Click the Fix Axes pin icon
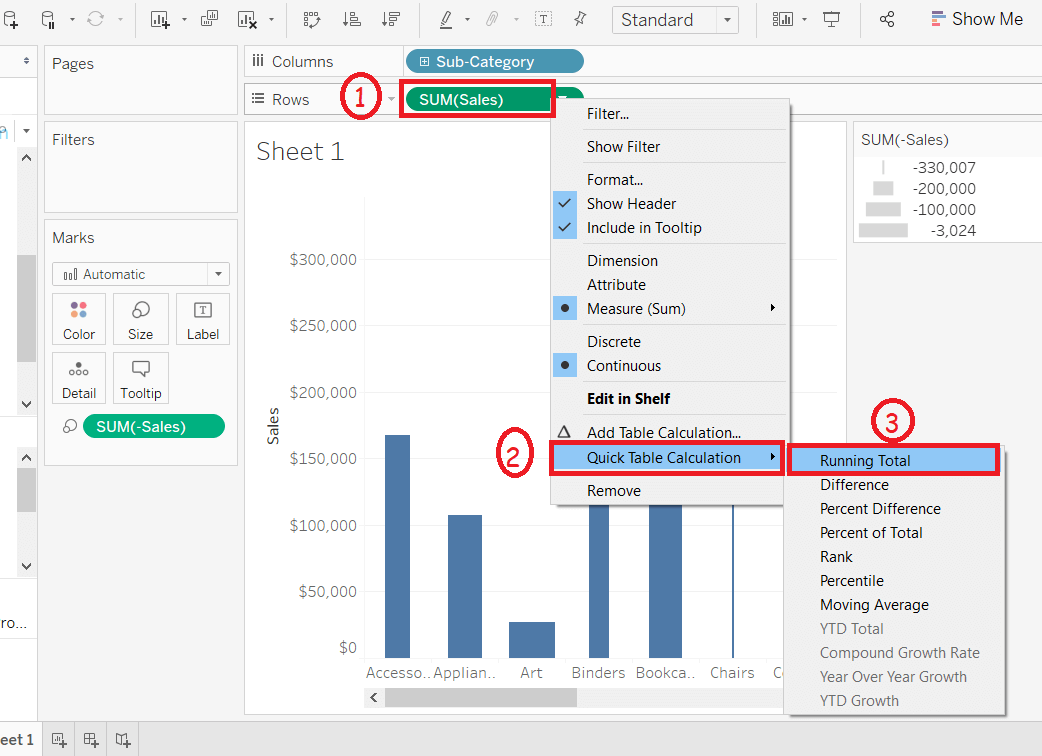The width and height of the screenshot is (1042, 756). tap(580, 19)
